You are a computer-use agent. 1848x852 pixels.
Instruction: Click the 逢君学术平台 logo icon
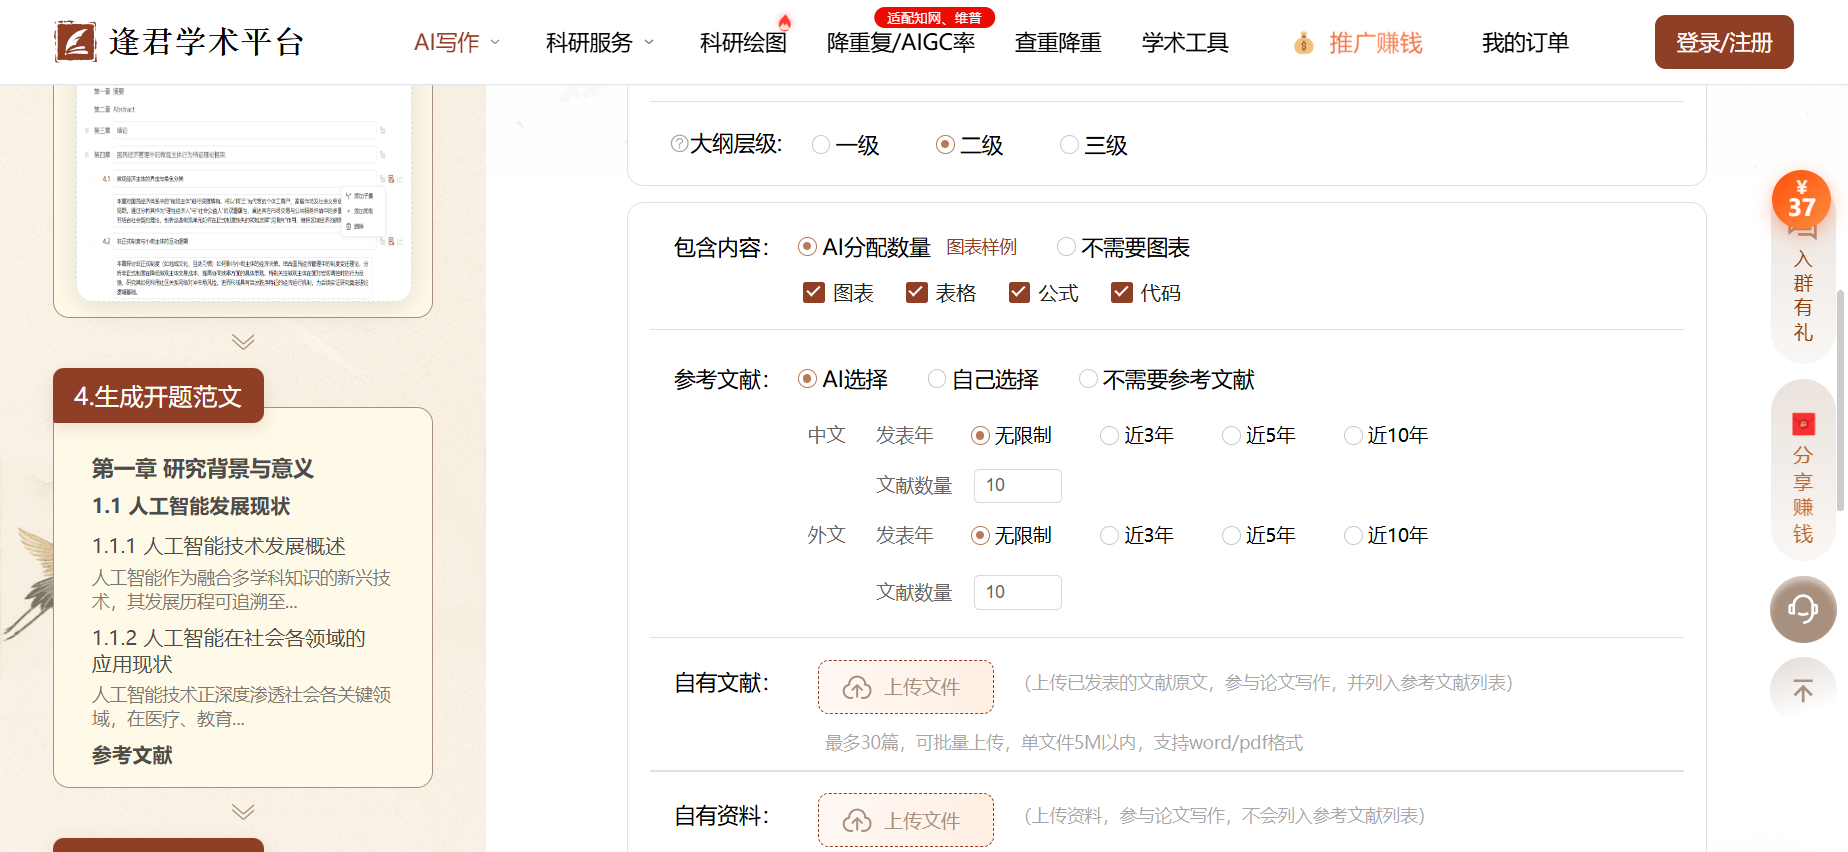pos(76,42)
